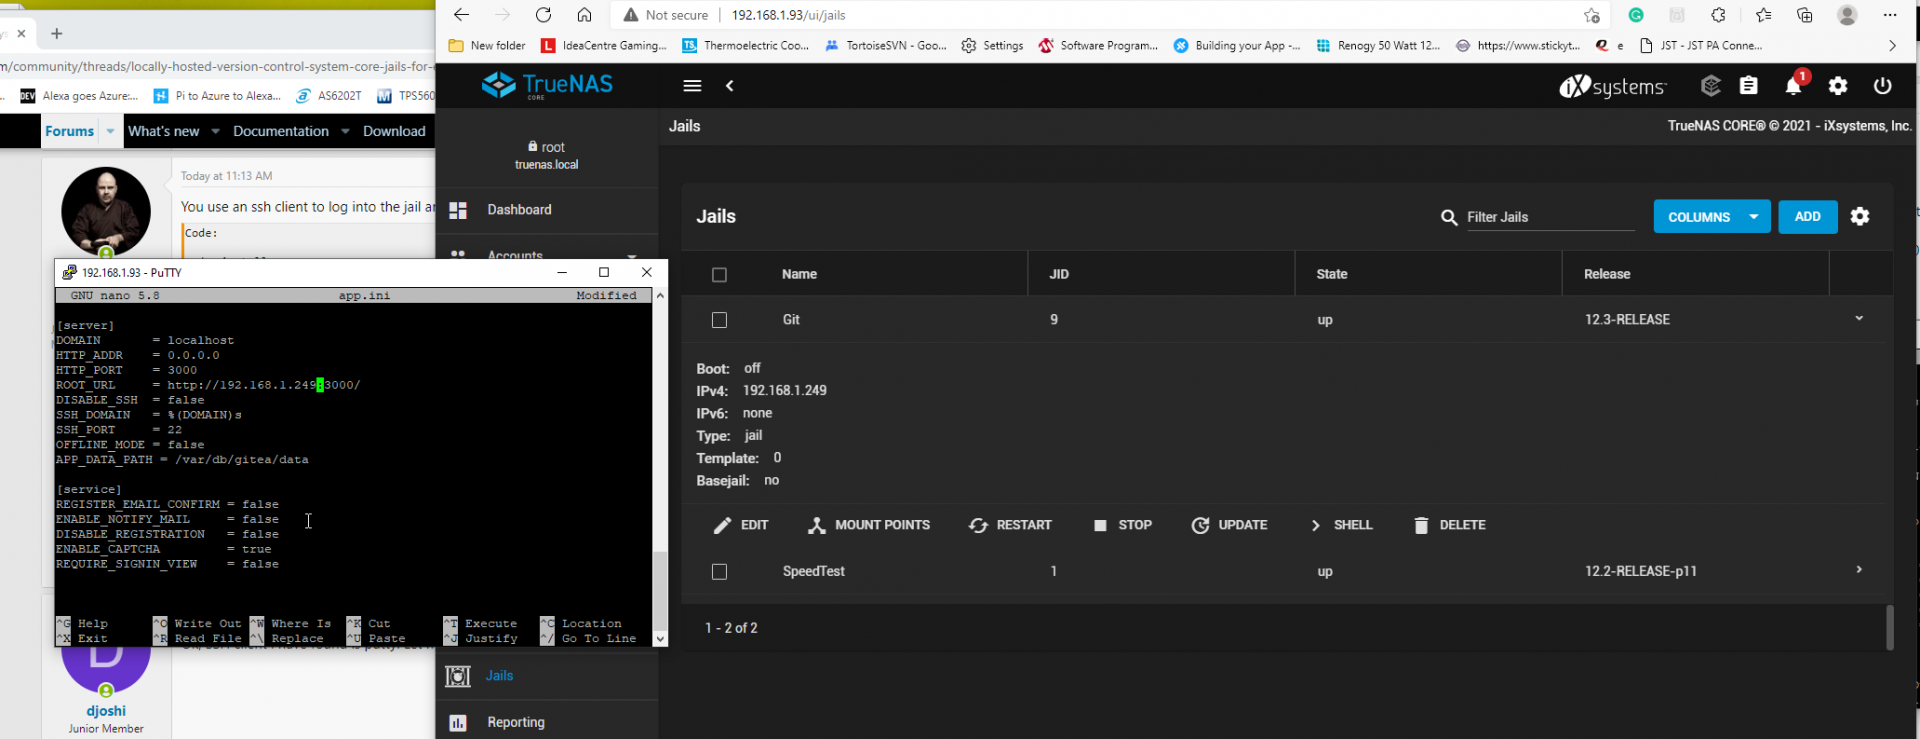Click browser home icon
The width and height of the screenshot is (1920, 739).
coord(584,15)
